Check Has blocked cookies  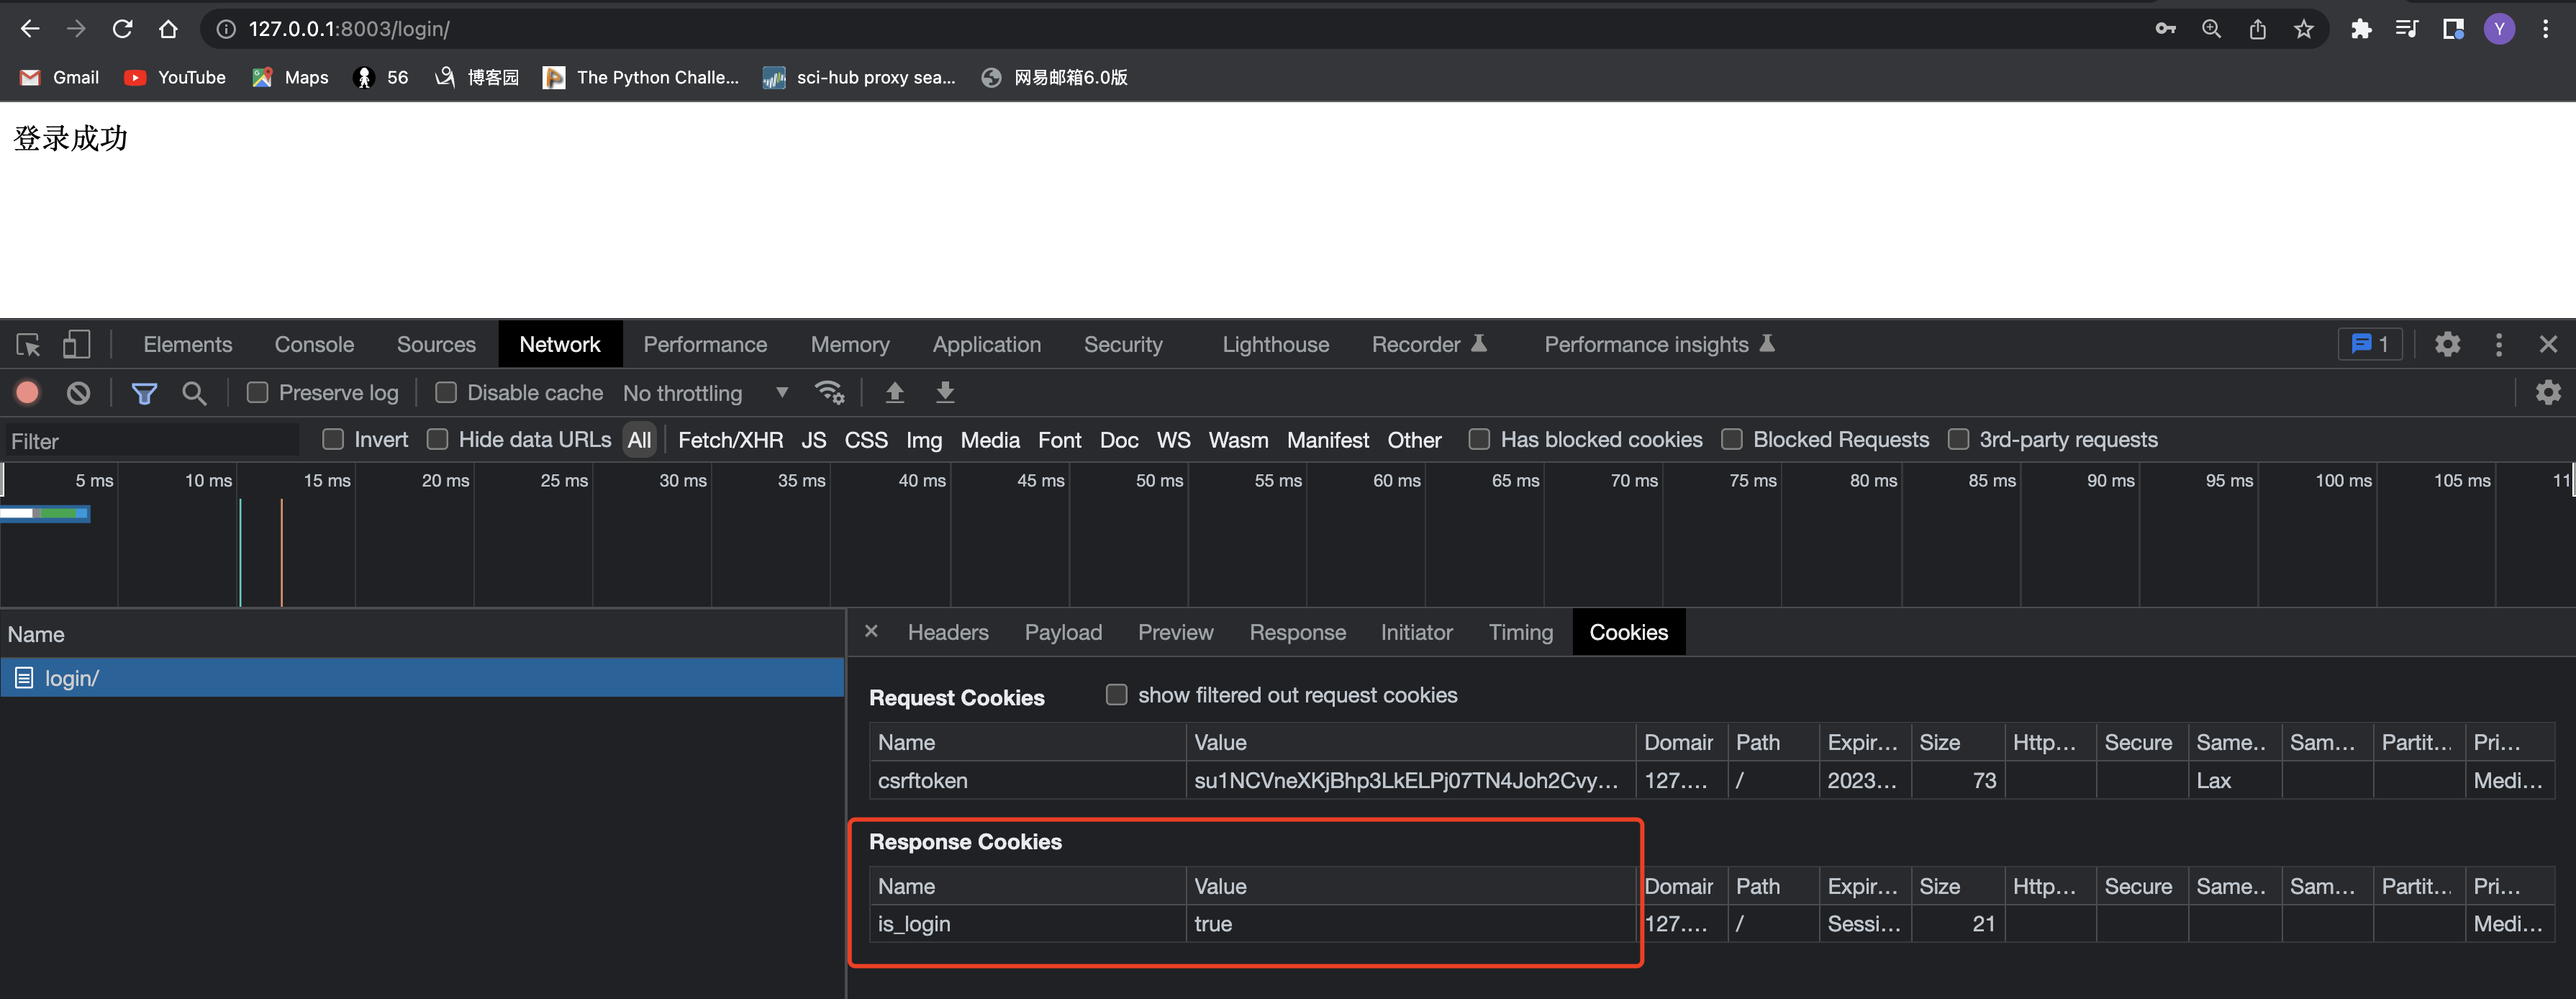[1479, 440]
